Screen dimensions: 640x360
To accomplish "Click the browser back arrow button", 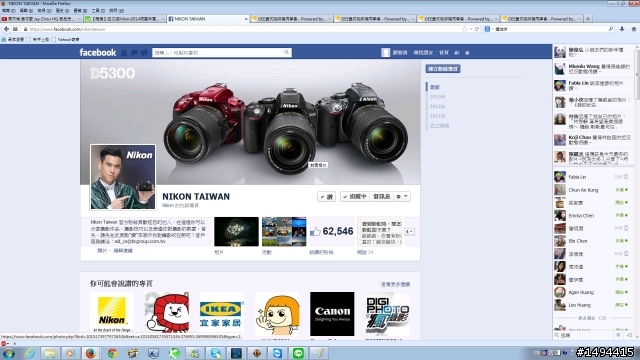I will coord(6,29).
